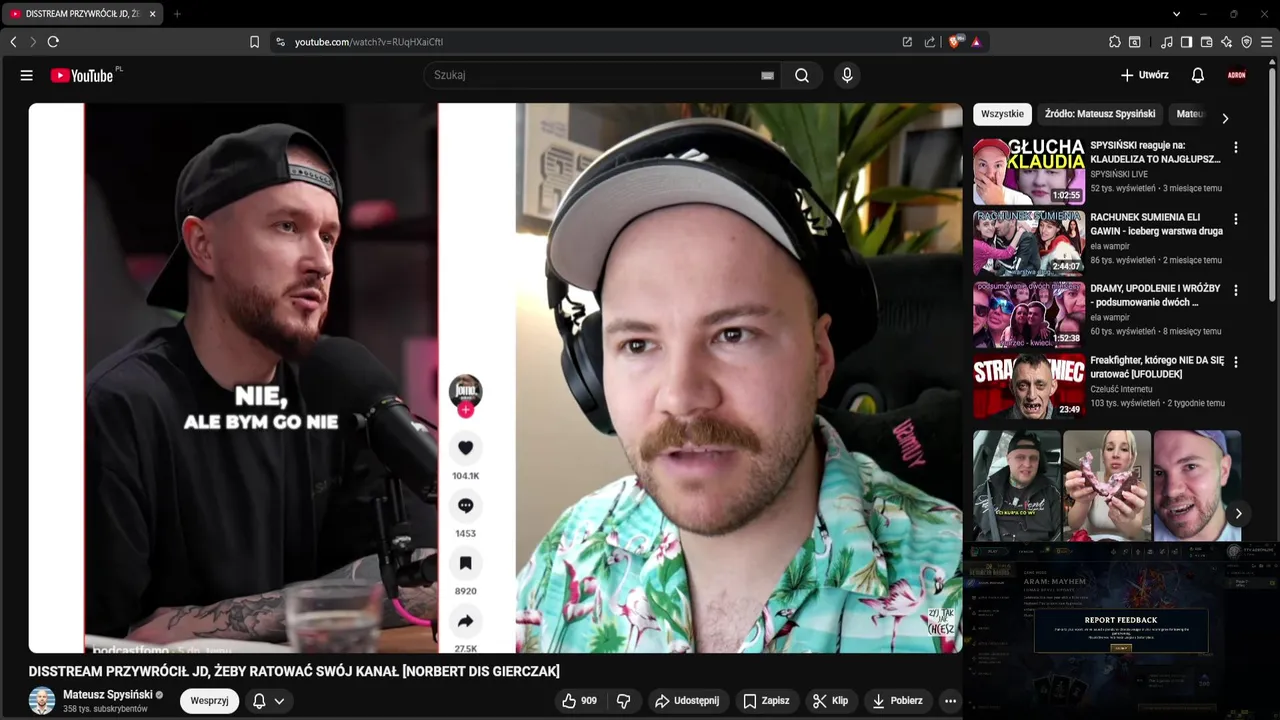Open RACHUNEK SUMIENIA video thumbnail
This screenshot has width=1280, height=720.
pos(1029,243)
